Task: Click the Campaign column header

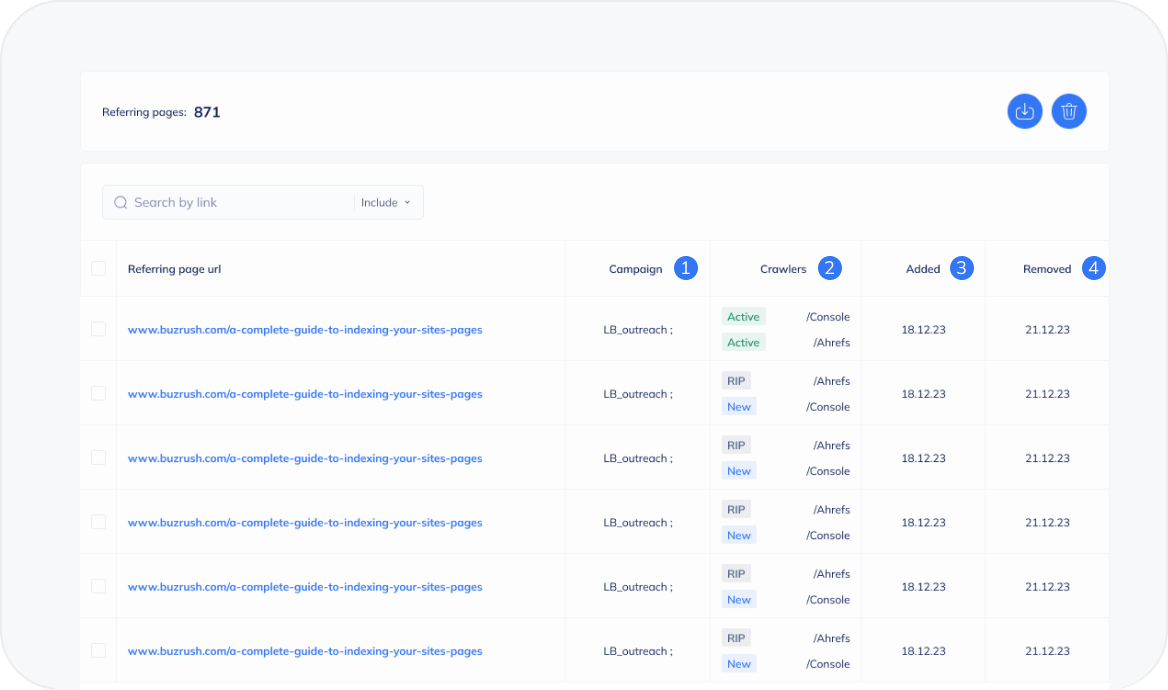Action: point(635,269)
